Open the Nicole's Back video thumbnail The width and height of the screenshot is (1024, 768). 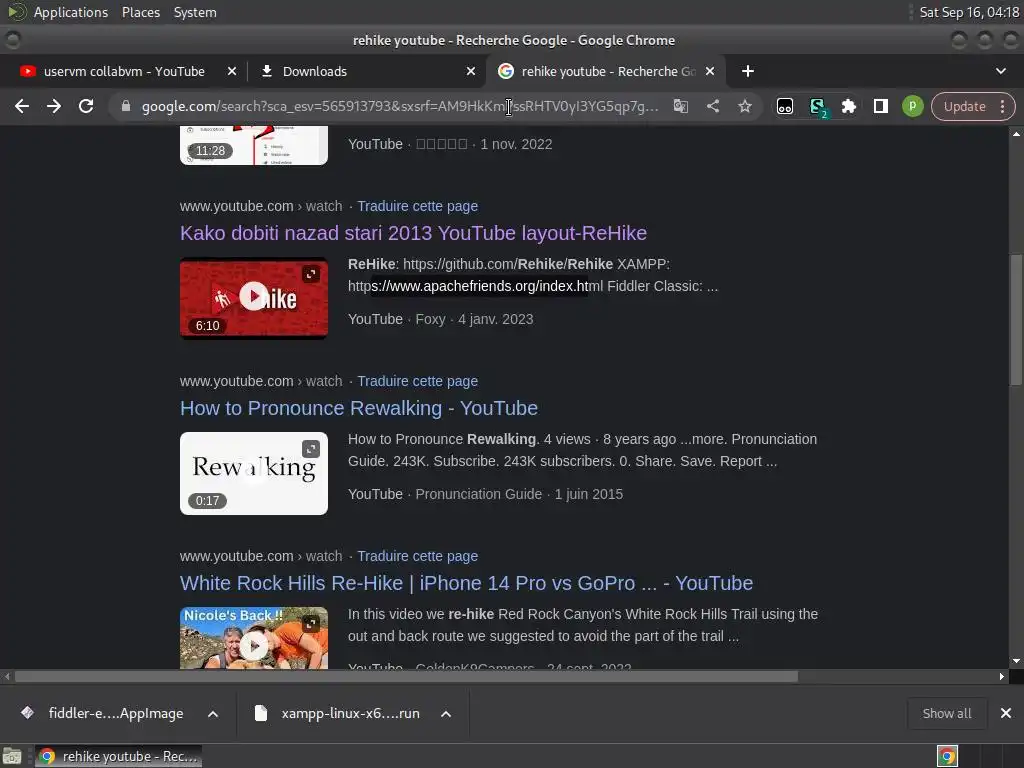click(x=253, y=638)
